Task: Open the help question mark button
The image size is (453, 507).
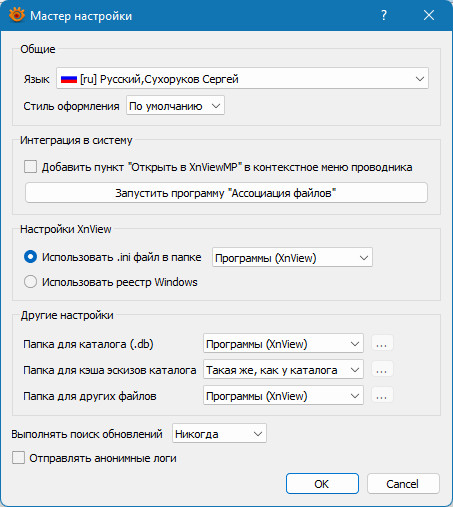Action: 384,15
